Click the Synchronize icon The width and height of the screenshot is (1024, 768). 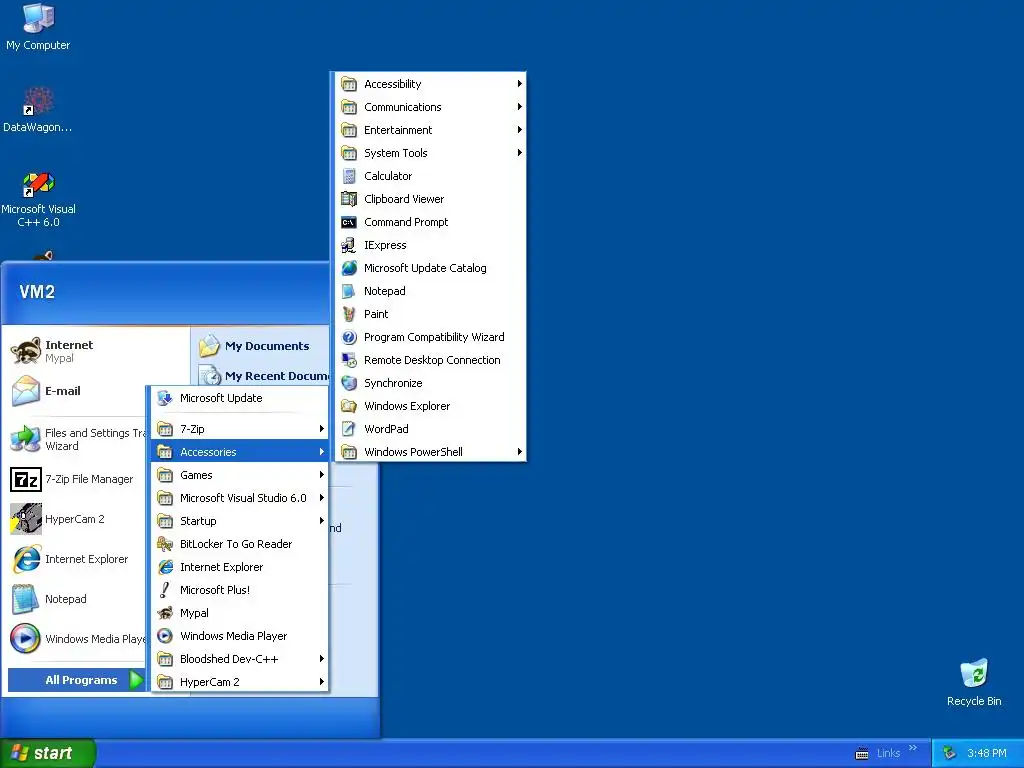coord(349,383)
